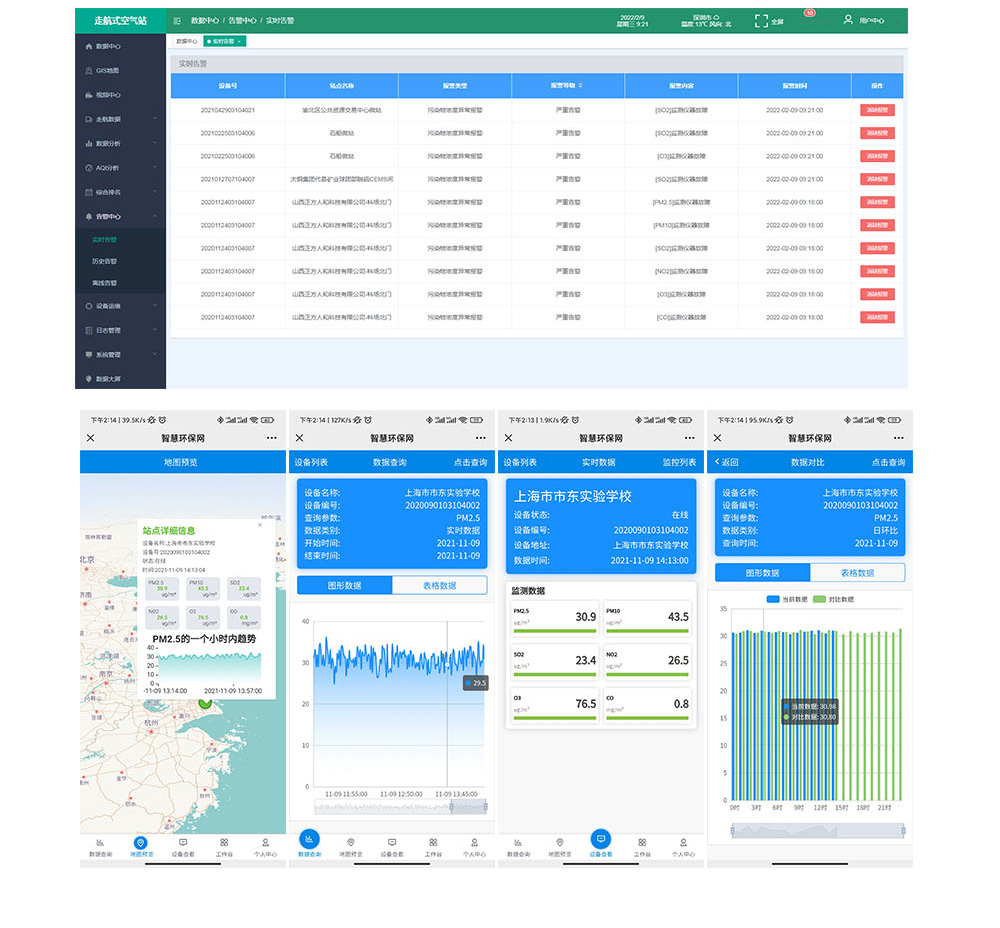The image size is (1000, 928).
Task: Switch to the 数据中心 page tab
Action: click(186, 41)
